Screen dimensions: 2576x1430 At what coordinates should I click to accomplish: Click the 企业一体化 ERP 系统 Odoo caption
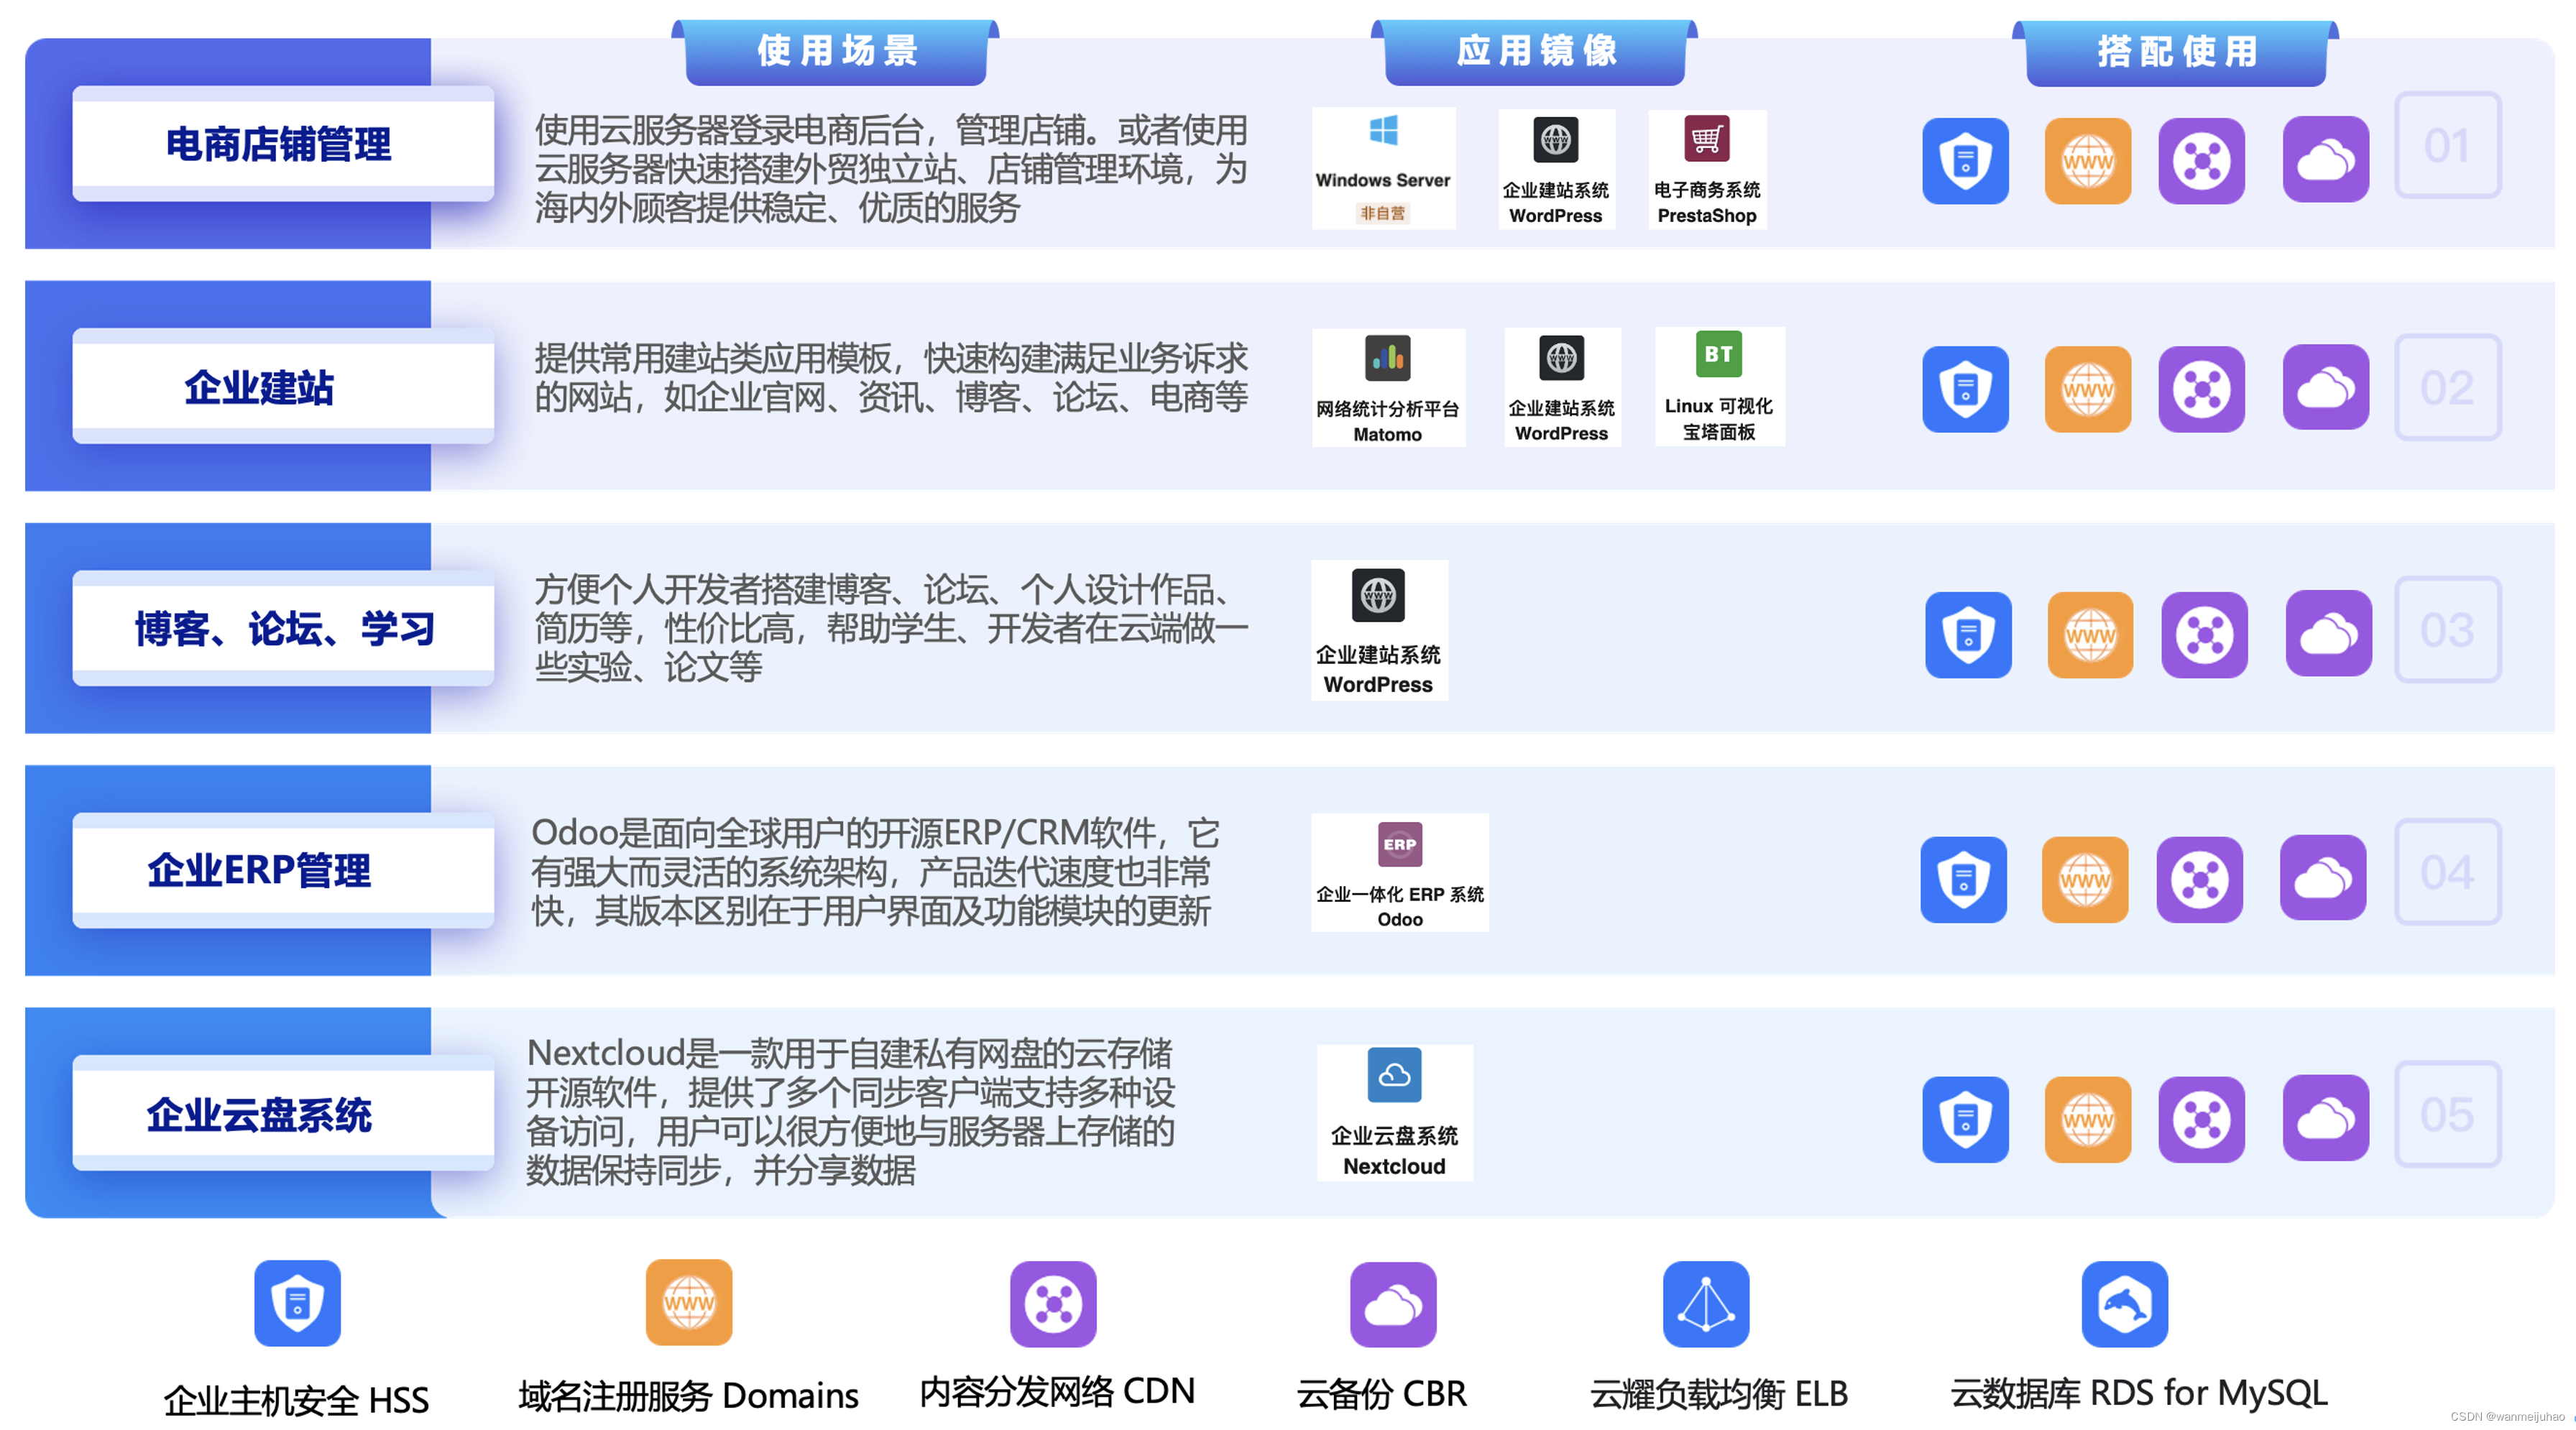[1400, 906]
